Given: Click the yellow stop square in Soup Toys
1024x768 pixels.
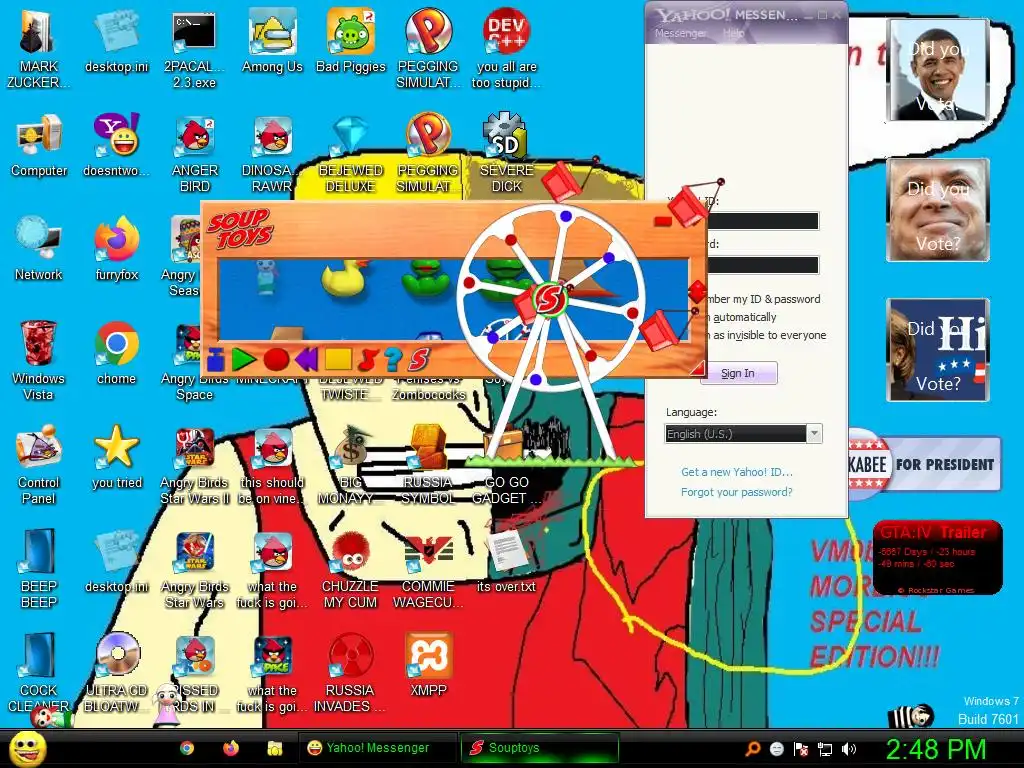Looking at the screenshot, I should [338, 359].
